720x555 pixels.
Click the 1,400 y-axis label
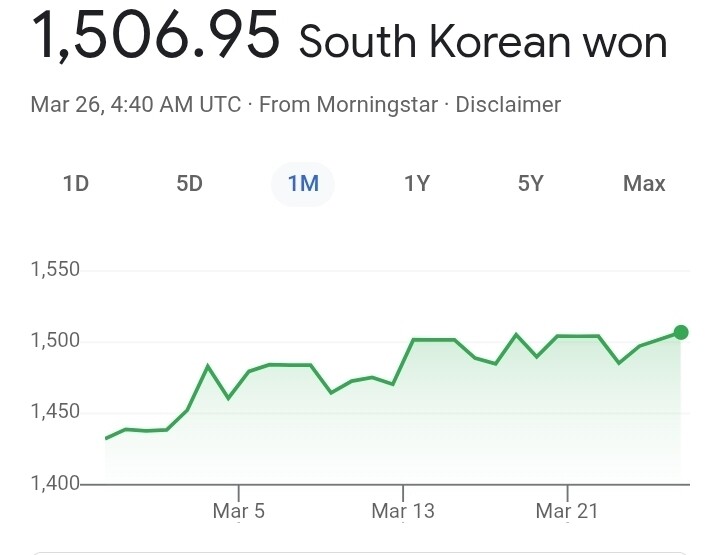55,483
